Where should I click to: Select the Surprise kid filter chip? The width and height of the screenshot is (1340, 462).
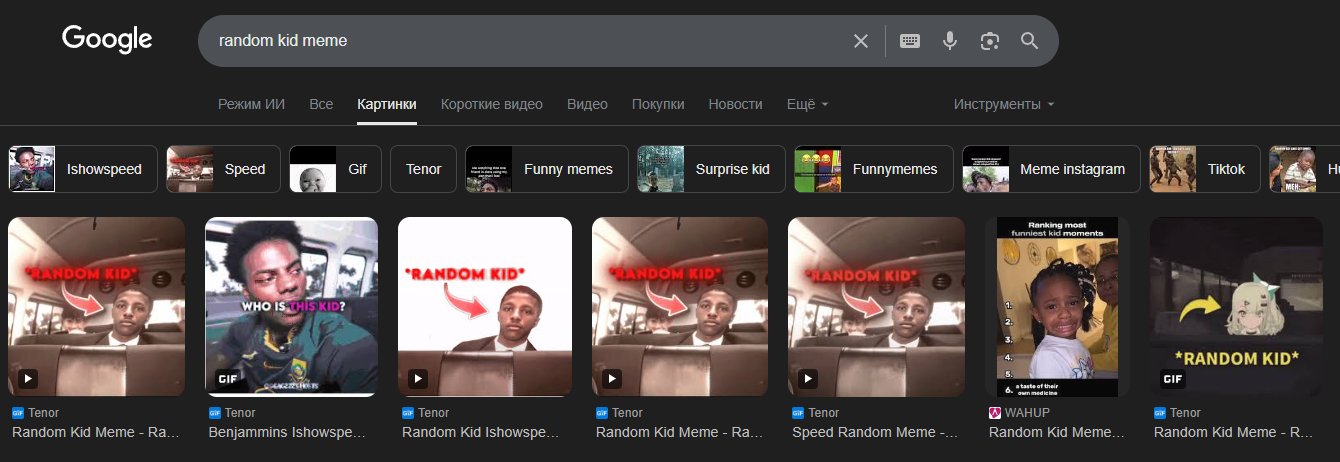coord(711,169)
